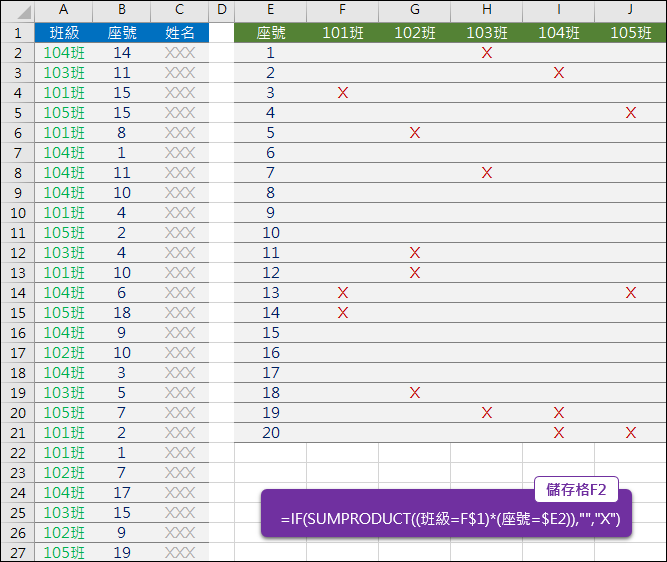
Task: Select column E header
Action: [271, 10]
